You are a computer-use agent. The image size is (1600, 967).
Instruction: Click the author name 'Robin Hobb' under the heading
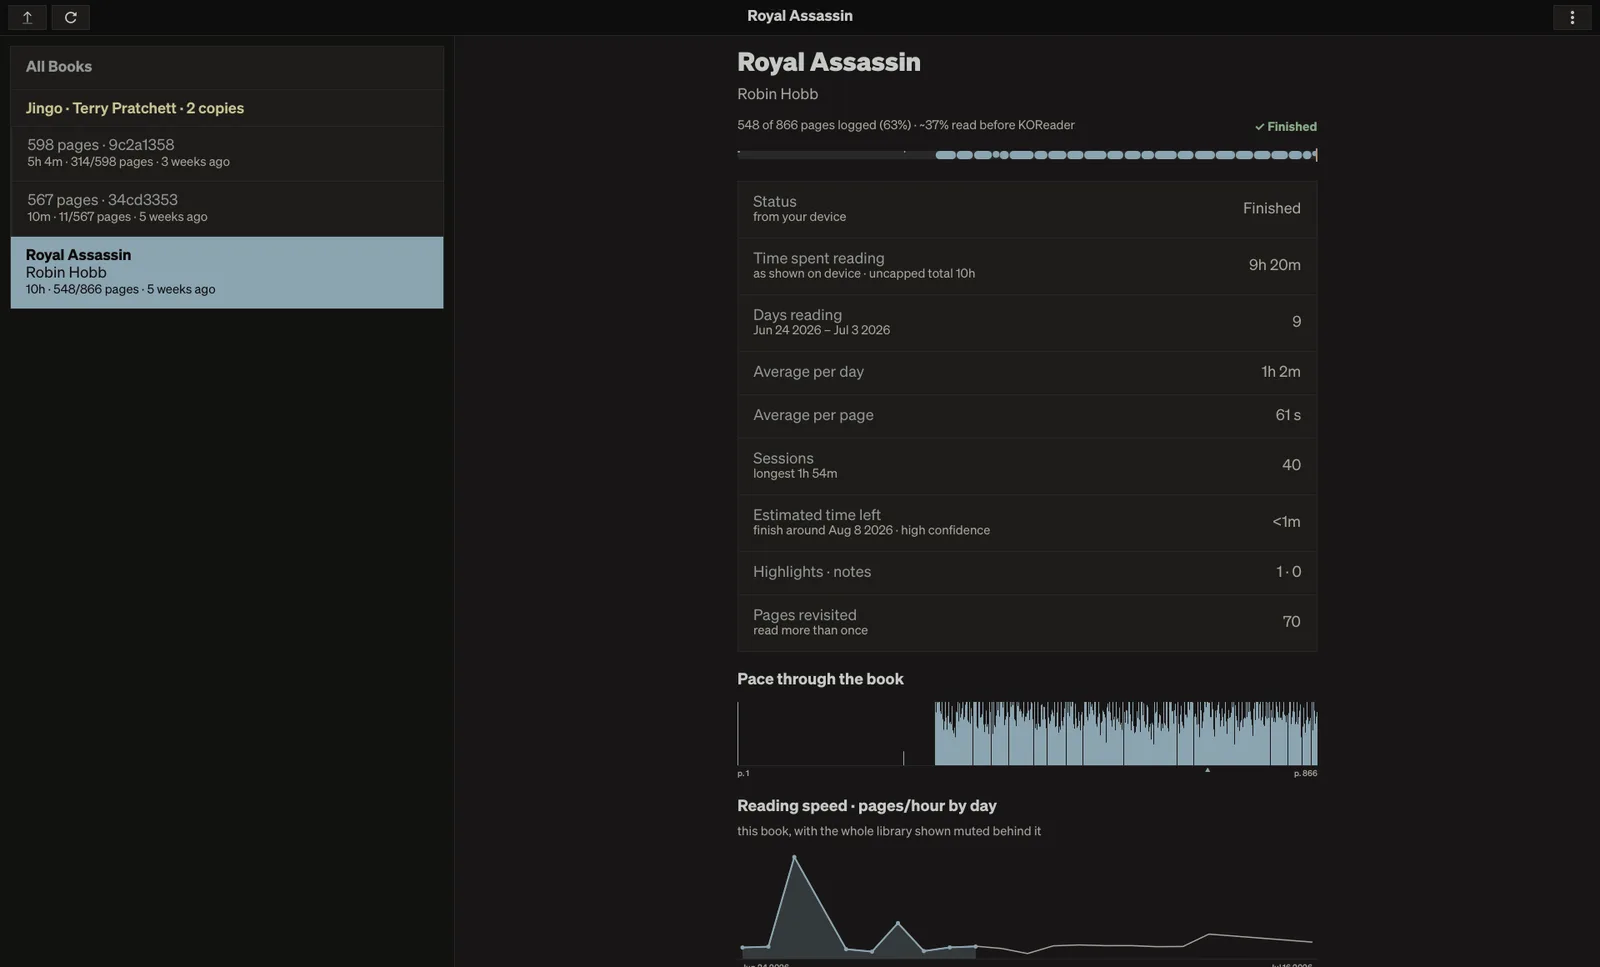coord(777,94)
